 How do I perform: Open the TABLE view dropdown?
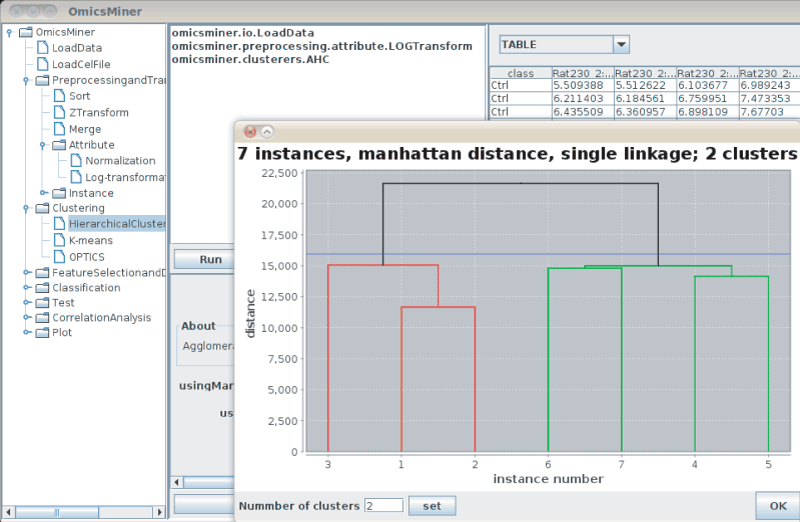pyautogui.click(x=621, y=44)
